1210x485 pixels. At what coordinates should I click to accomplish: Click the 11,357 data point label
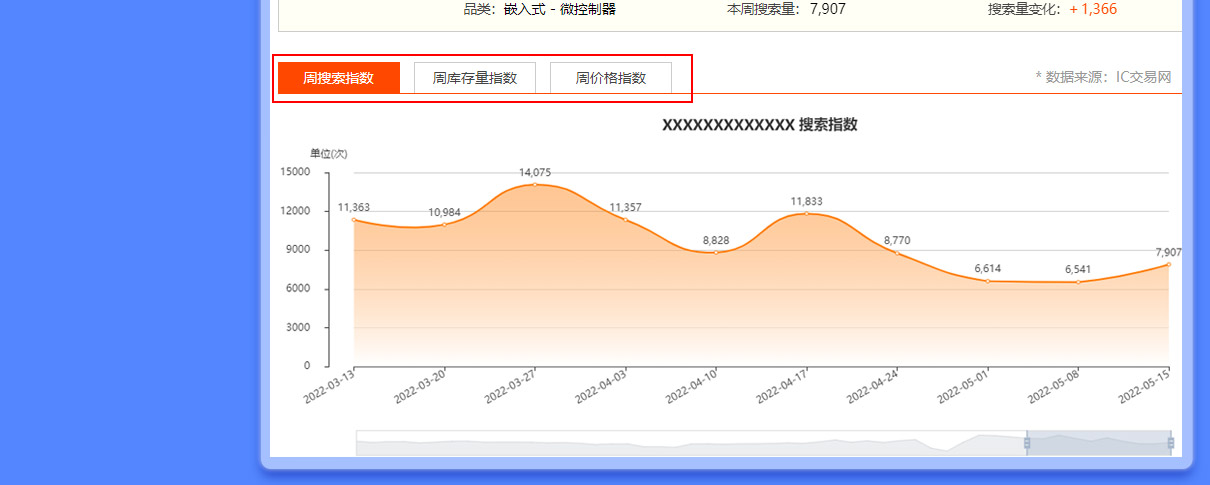(x=626, y=208)
